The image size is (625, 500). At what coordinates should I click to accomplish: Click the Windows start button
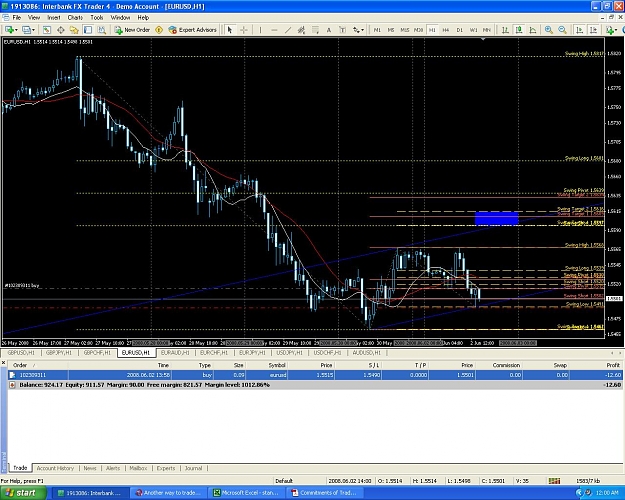point(23,493)
